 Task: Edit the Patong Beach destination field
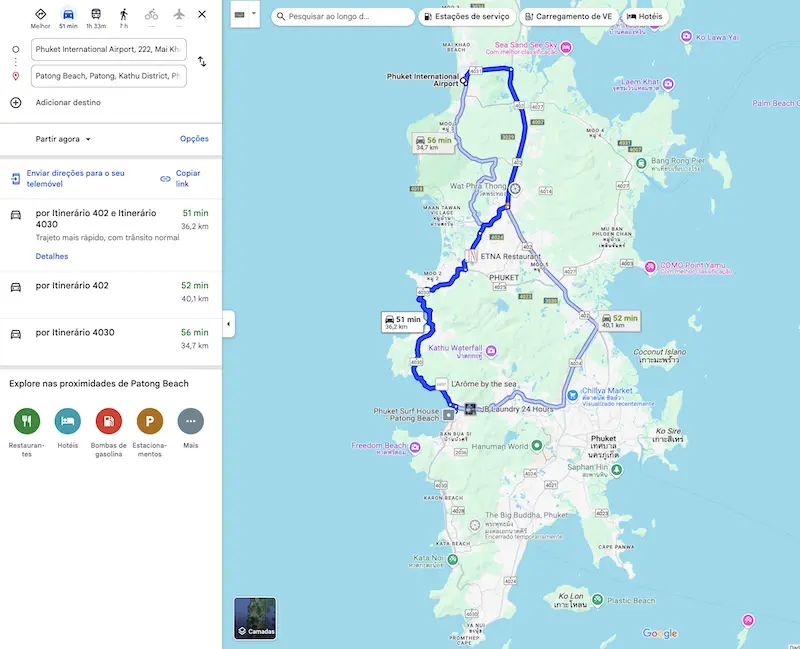tap(109, 76)
